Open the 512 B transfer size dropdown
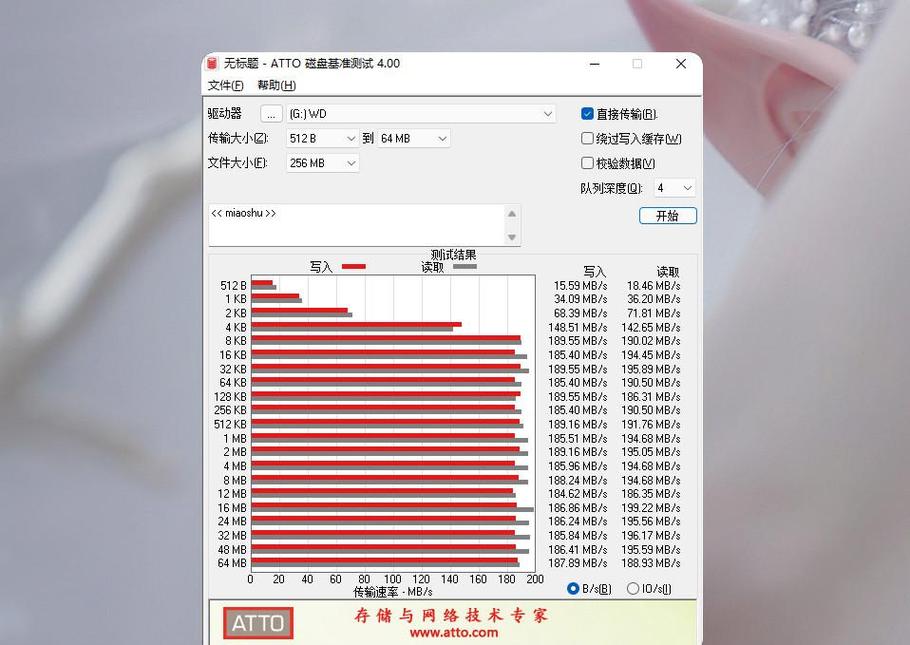Viewport: 910px width, 645px height. coord(322,138)
